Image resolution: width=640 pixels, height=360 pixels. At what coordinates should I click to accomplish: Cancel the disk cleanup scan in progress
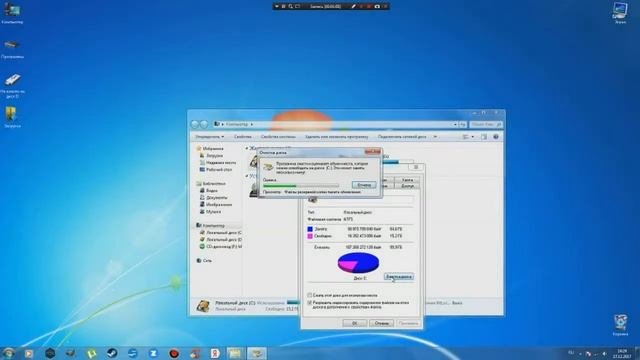(x=364, y=185)
